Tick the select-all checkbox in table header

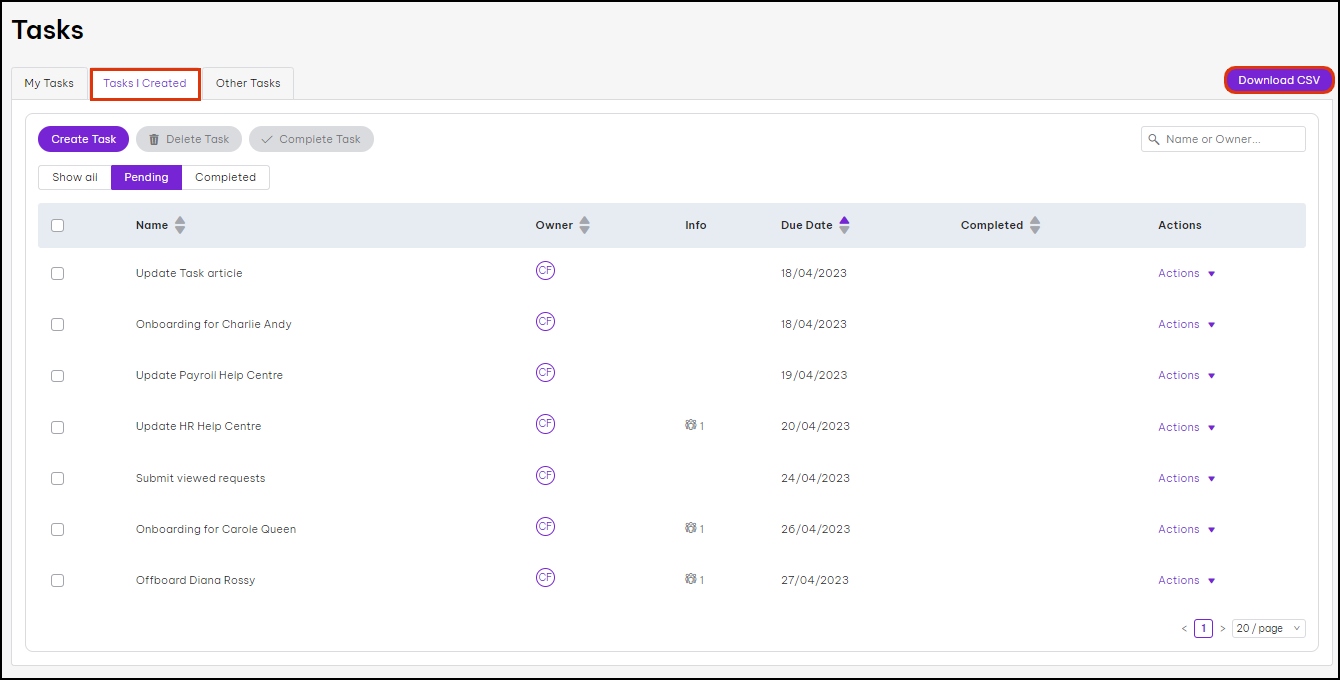(x=57, y=225)
